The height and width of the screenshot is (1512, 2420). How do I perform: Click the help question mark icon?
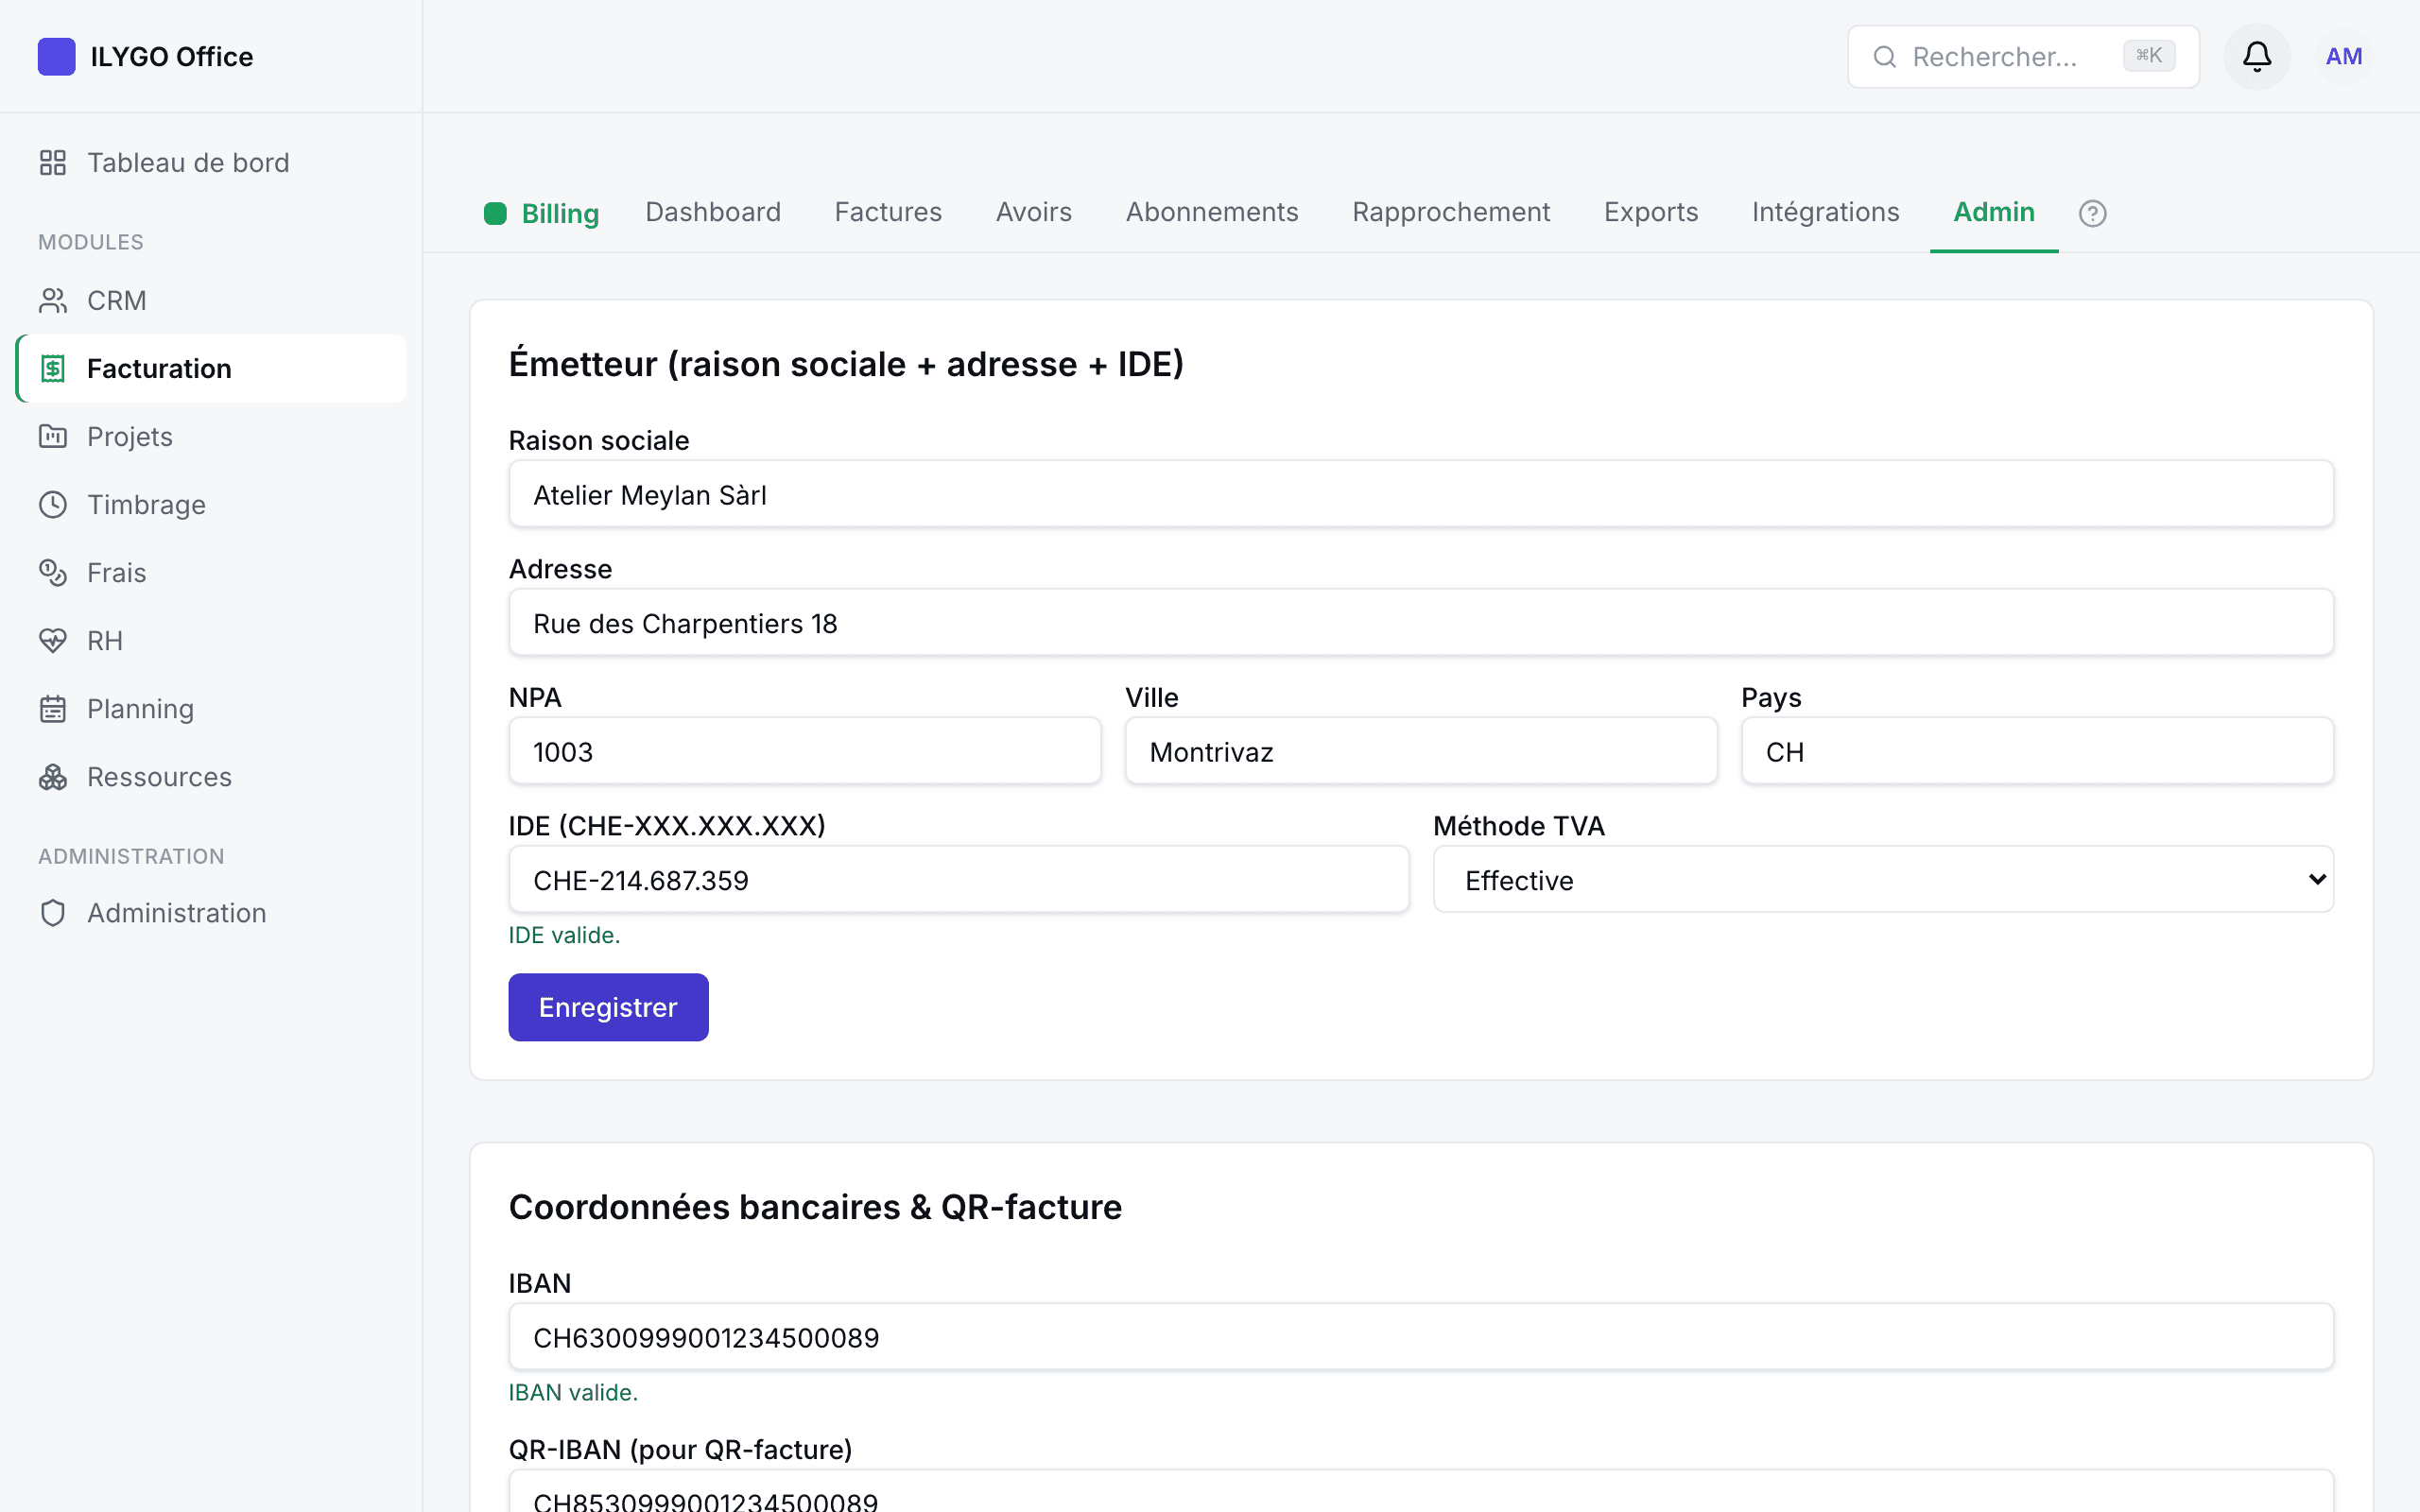[x=2092, y=213]
